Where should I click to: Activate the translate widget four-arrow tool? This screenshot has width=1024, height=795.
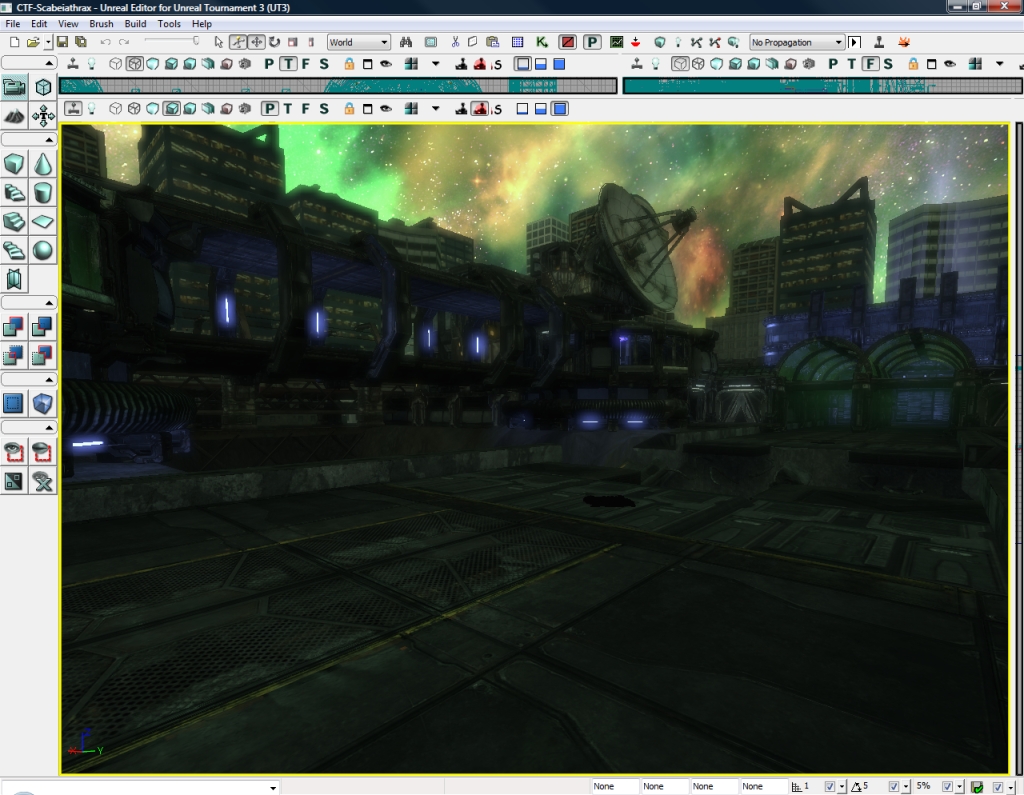256,42
